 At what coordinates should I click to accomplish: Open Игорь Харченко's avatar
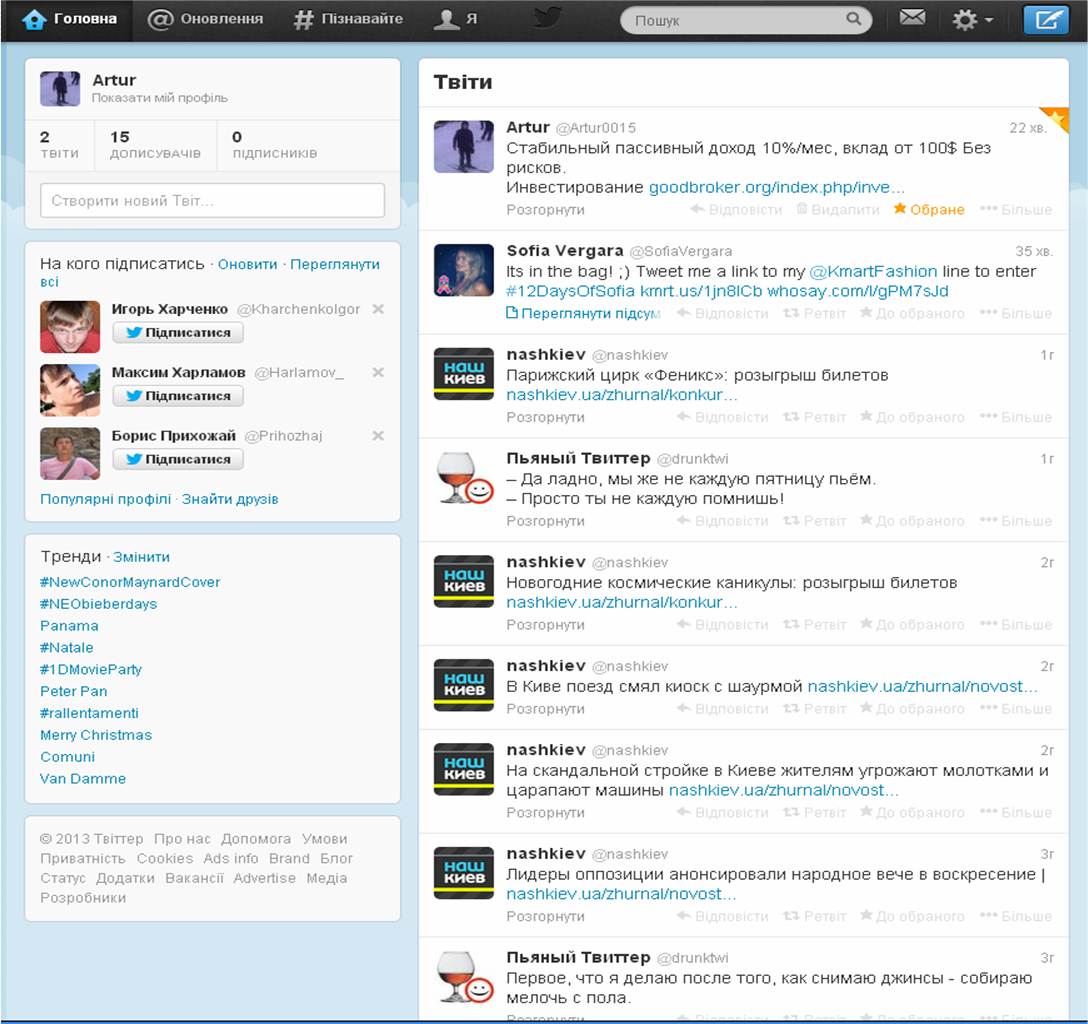pos(70,327)
